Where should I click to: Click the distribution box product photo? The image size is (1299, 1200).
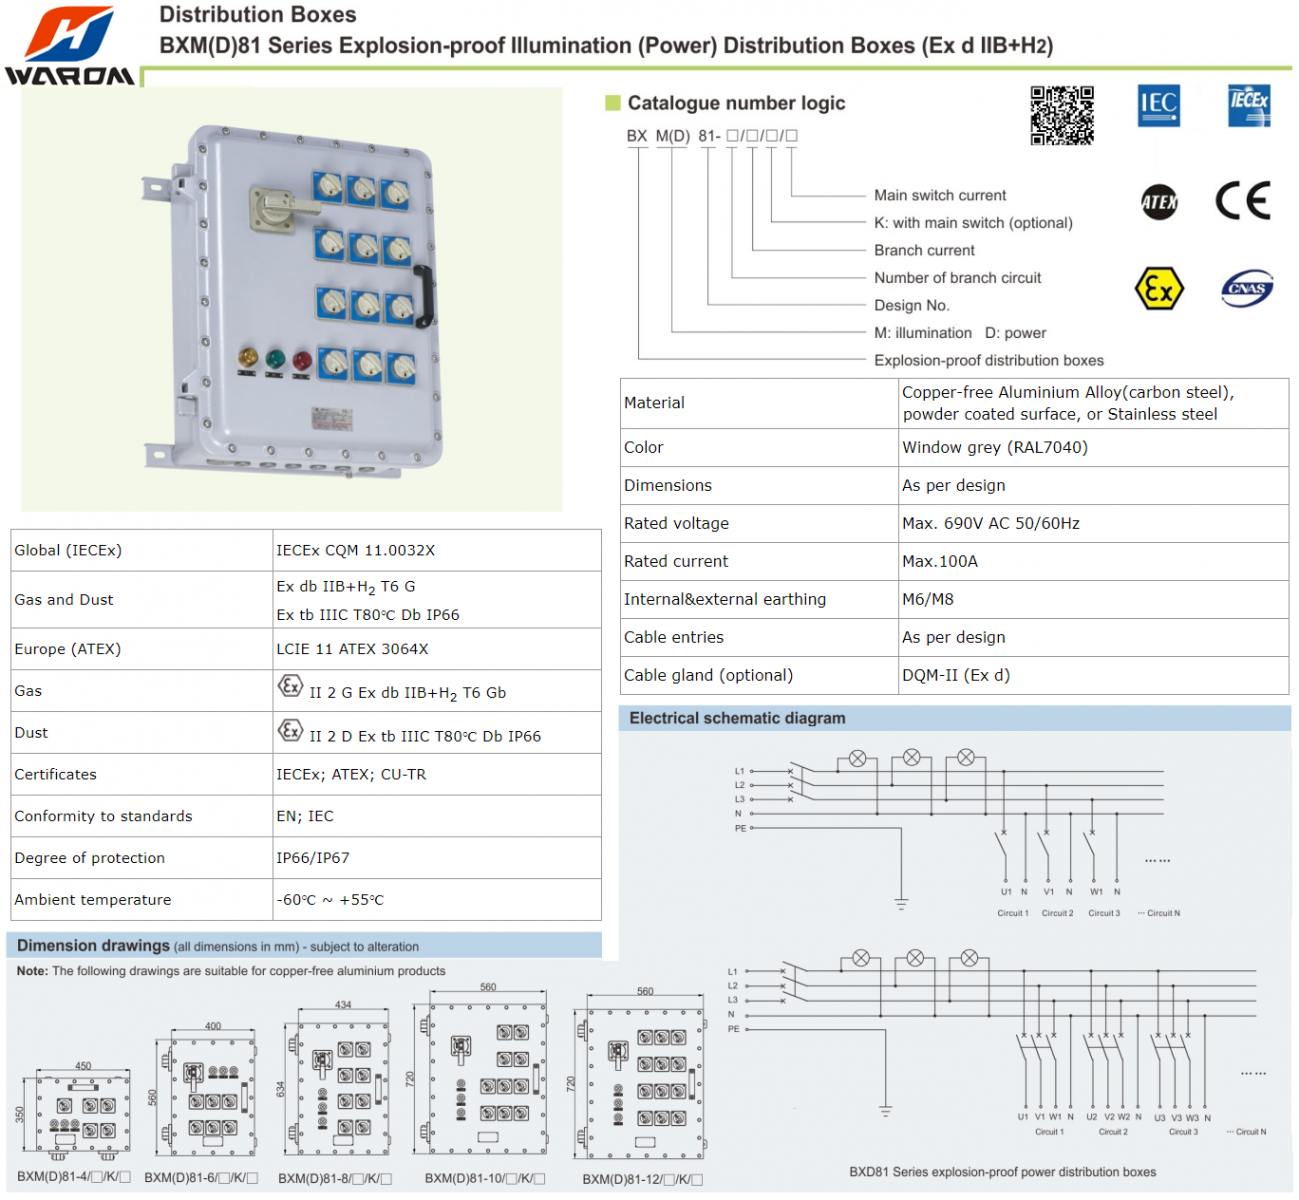(x=291, y=298)
